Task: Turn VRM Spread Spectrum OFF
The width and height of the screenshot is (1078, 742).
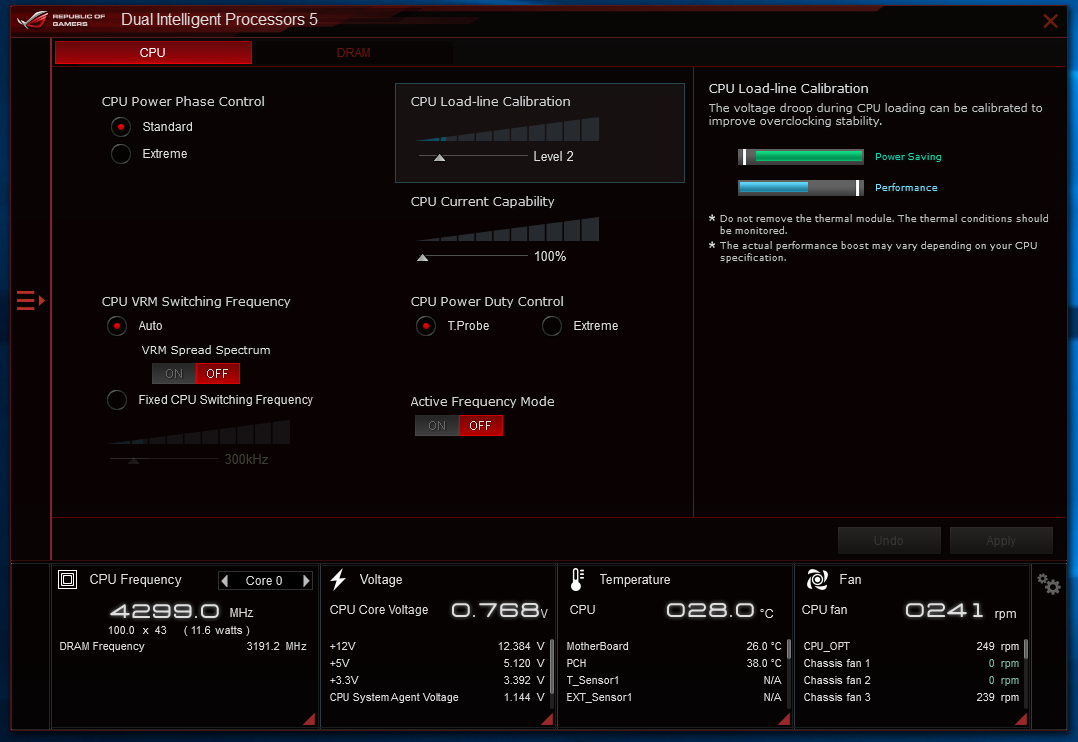Action: (x=218, y=373)
